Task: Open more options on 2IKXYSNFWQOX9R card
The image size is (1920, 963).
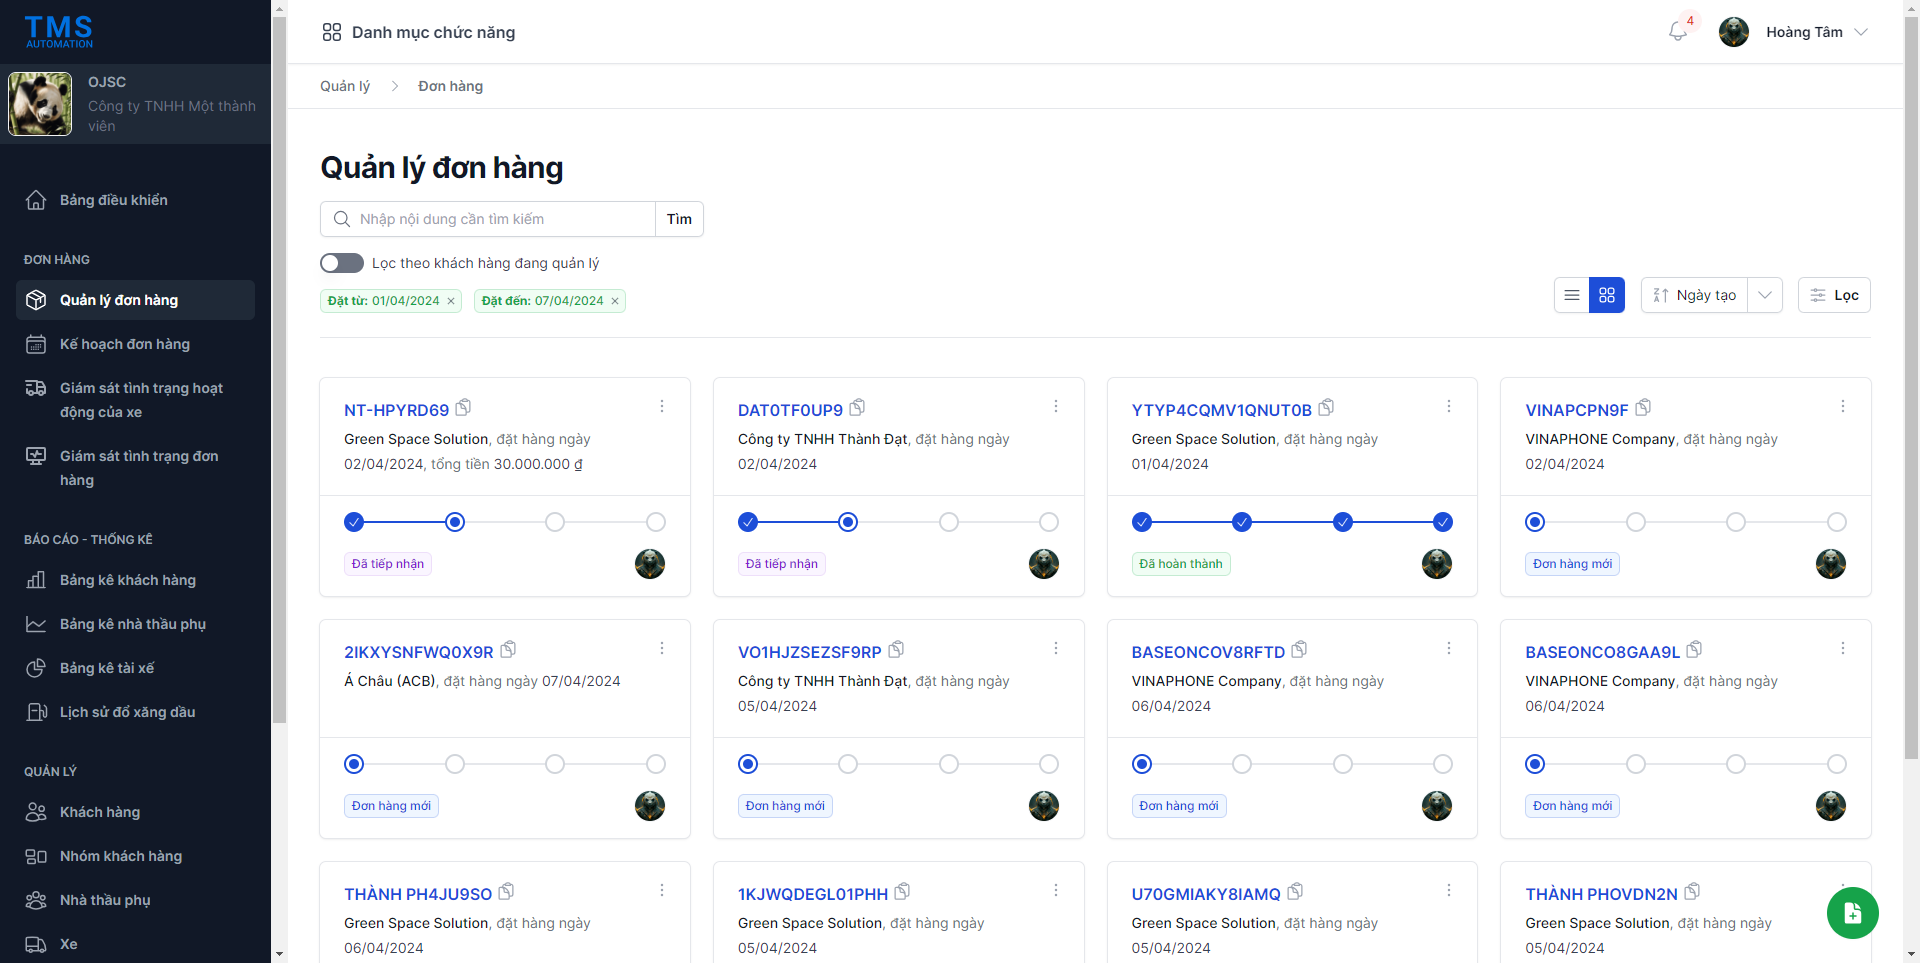Action: tap(662, 648)
